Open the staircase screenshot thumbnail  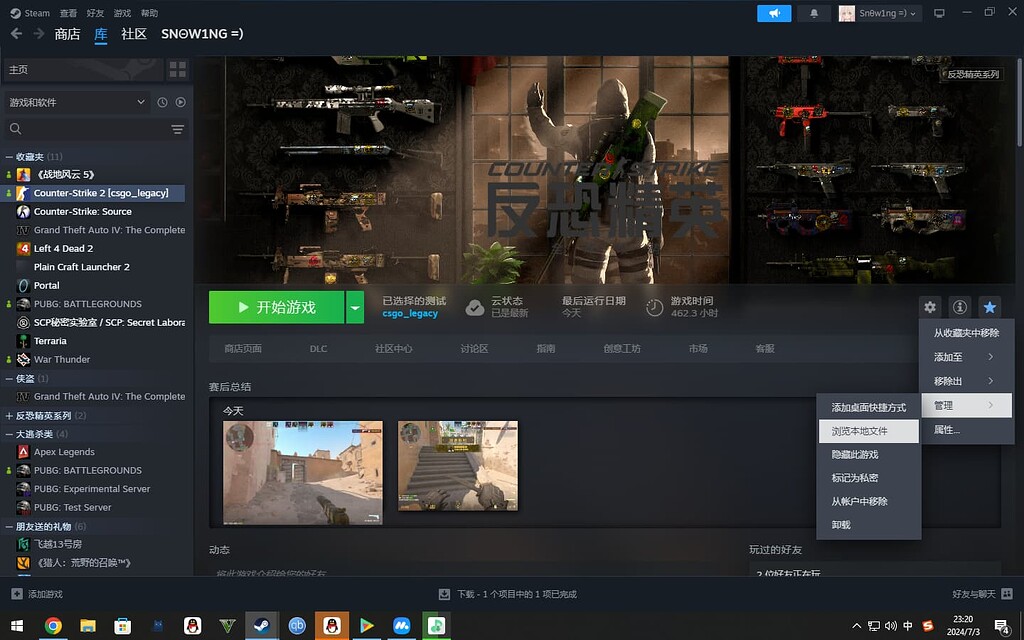pyautogui.click(x=458, y=466)
